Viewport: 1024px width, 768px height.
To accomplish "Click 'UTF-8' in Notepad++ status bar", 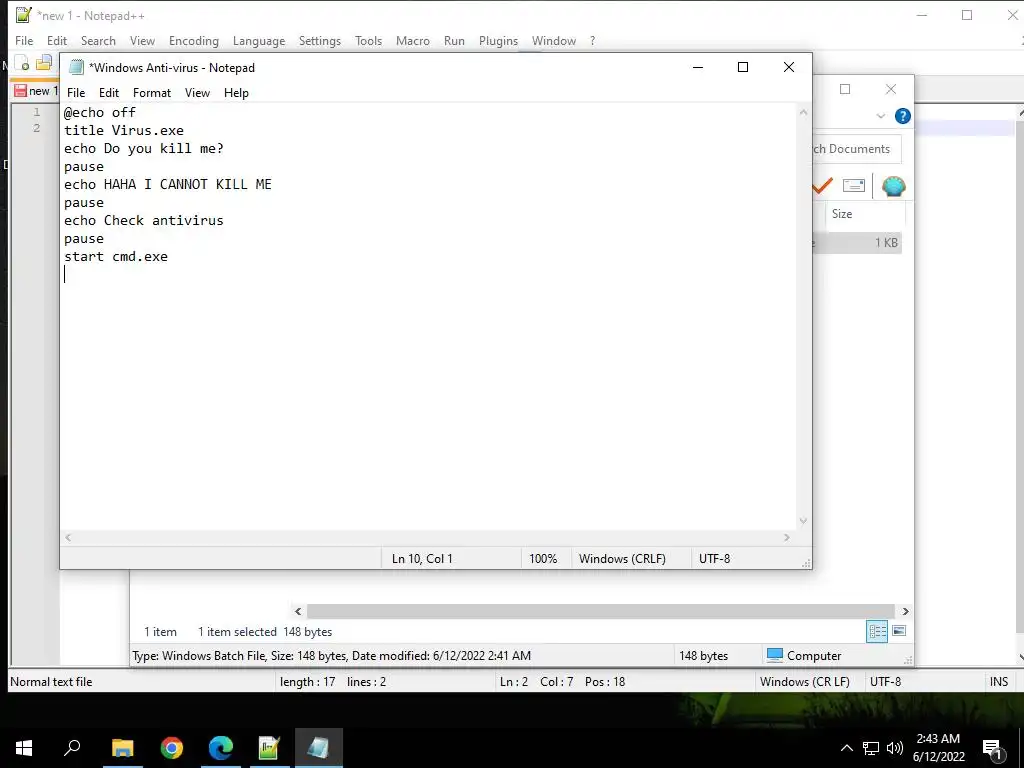I will pos(885,681).
